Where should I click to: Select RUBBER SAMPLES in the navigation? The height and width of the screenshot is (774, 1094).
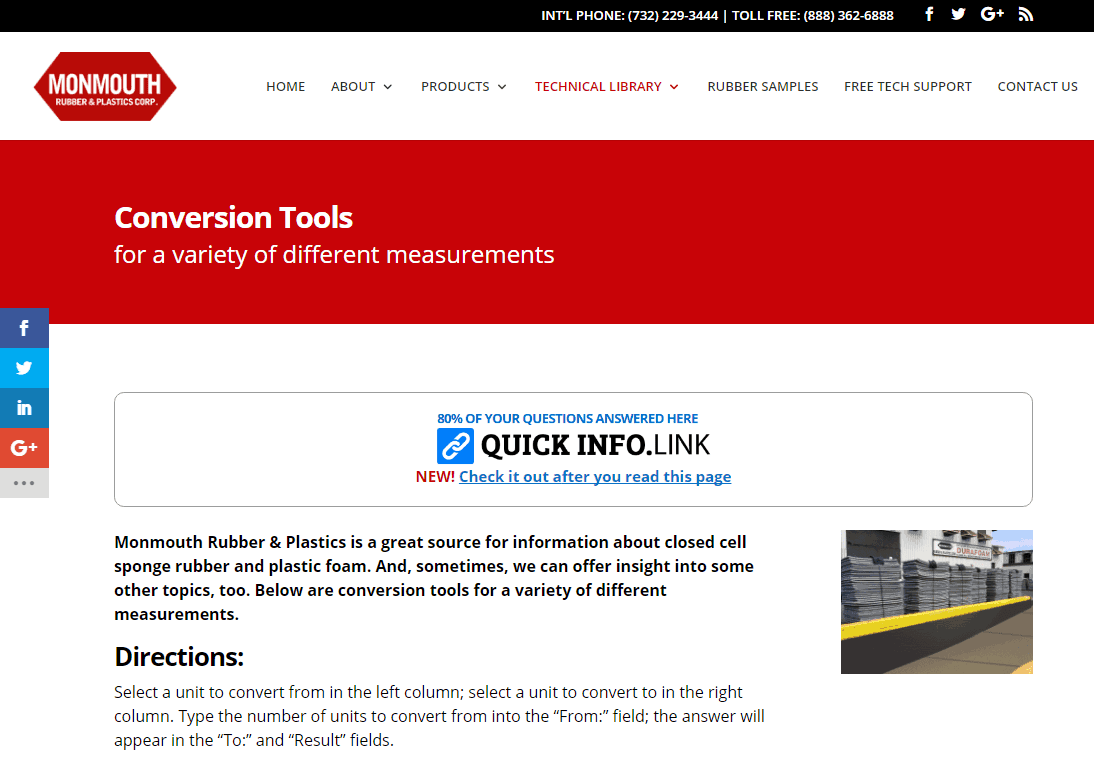pyautogui.click(x=762, y=86)
